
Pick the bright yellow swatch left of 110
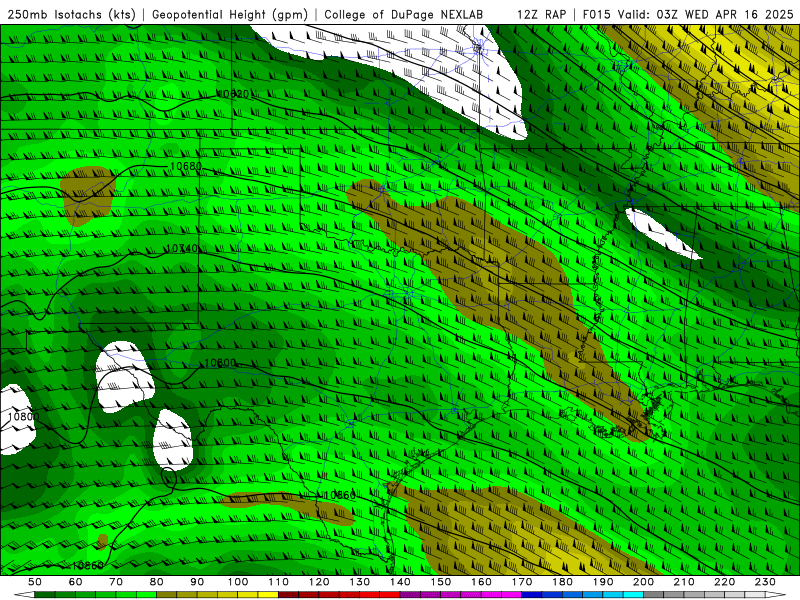[268, 595]
